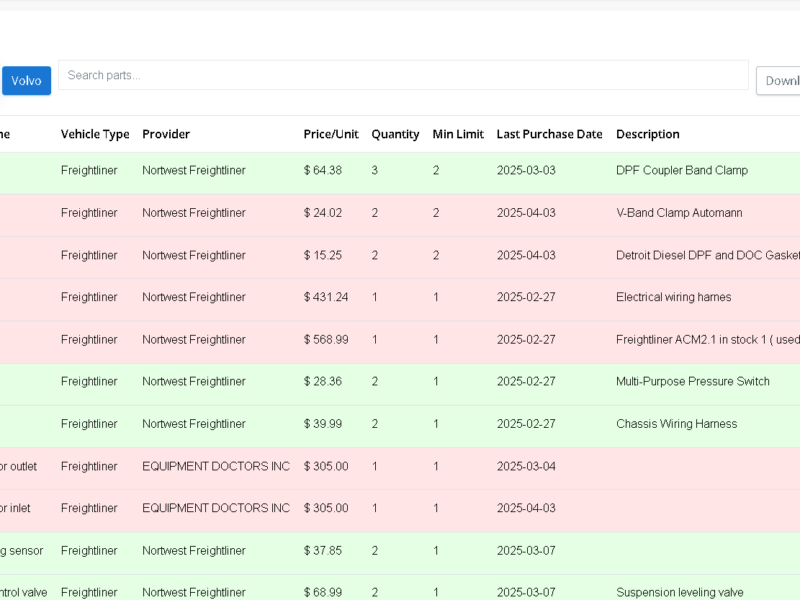The image size is (800, 600).
Task: Click the Suspension leveling valve description
Action: (680, 592)
